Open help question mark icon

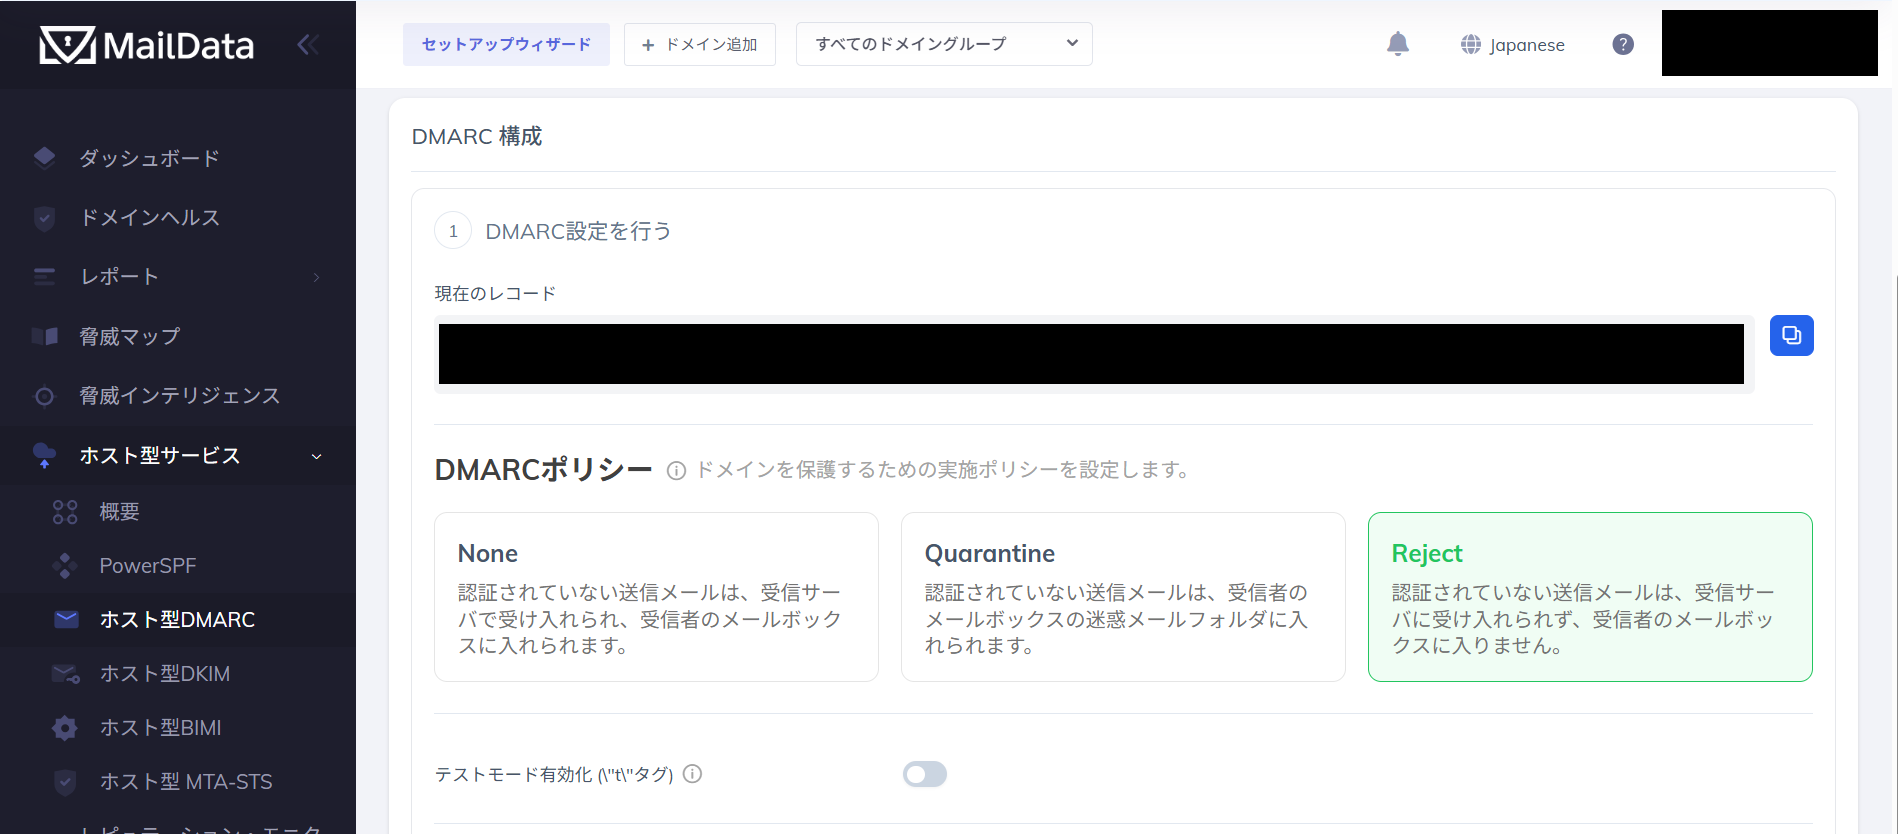1623,44
